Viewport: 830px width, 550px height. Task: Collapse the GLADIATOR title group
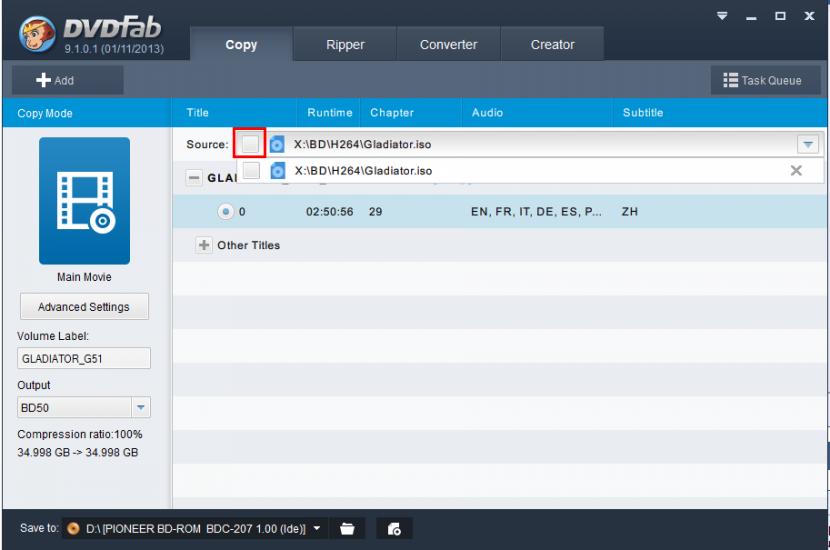pyautogui.click(x=194, y=178)
